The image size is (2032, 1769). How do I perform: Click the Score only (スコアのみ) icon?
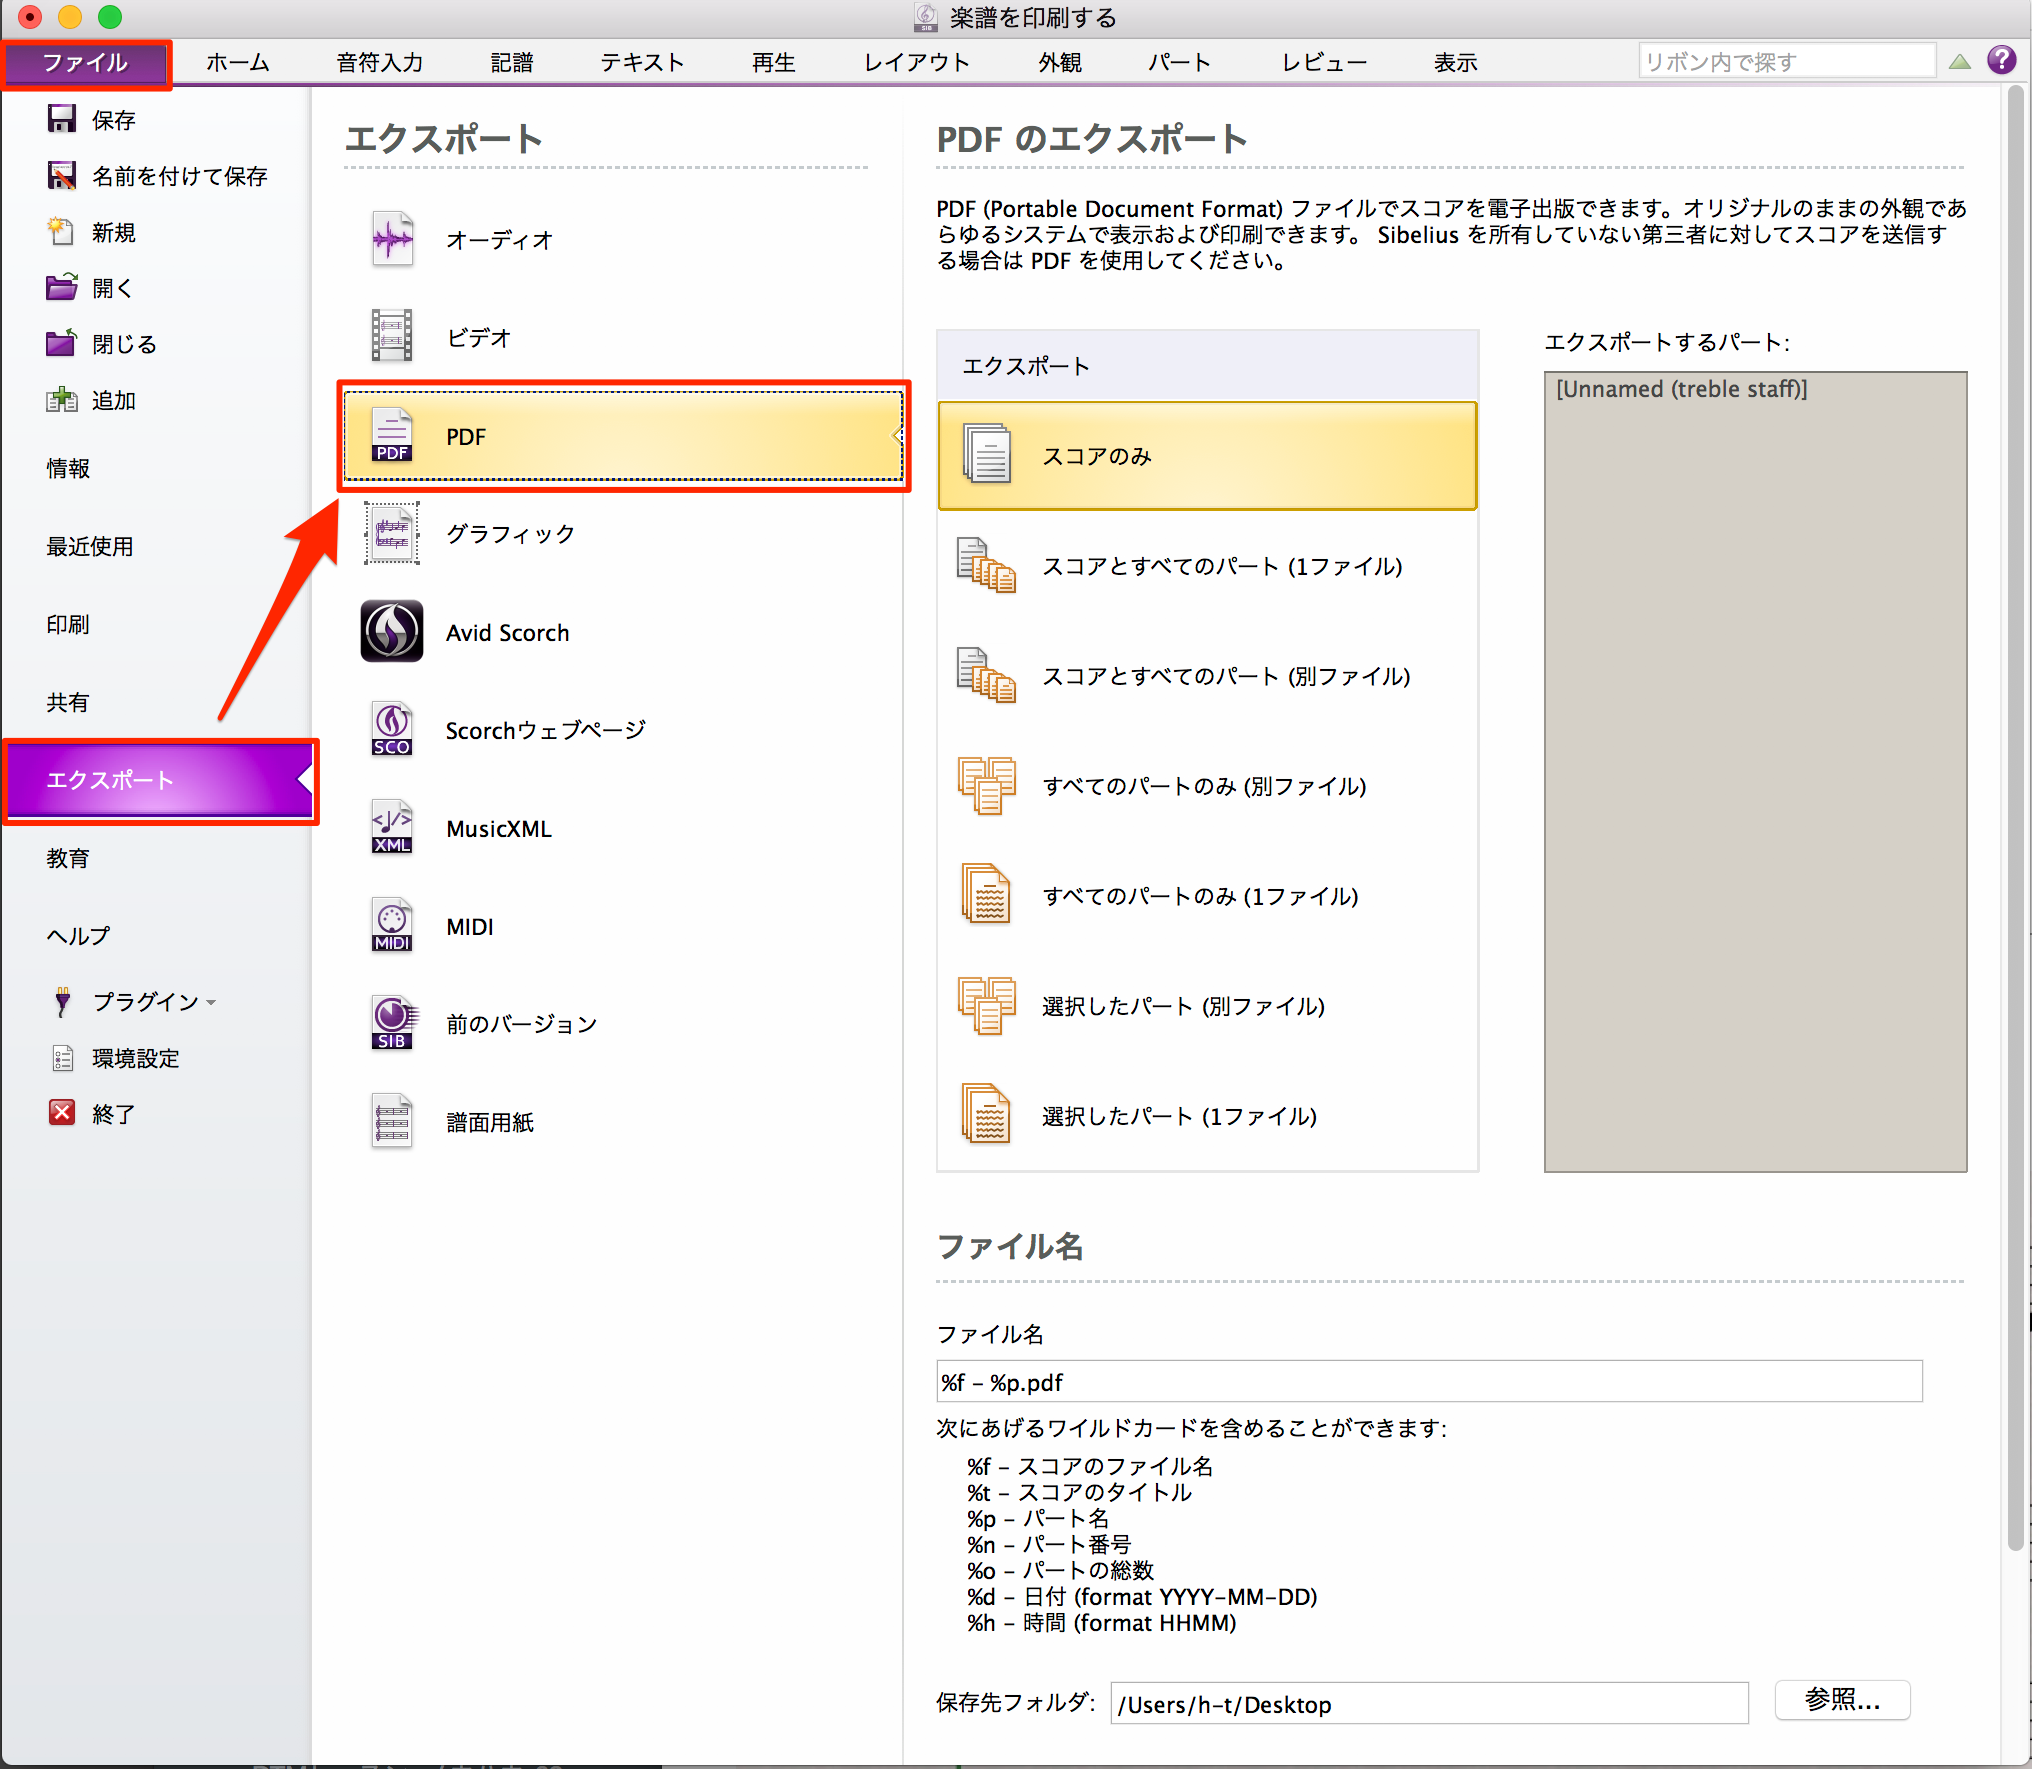(987, 454)
